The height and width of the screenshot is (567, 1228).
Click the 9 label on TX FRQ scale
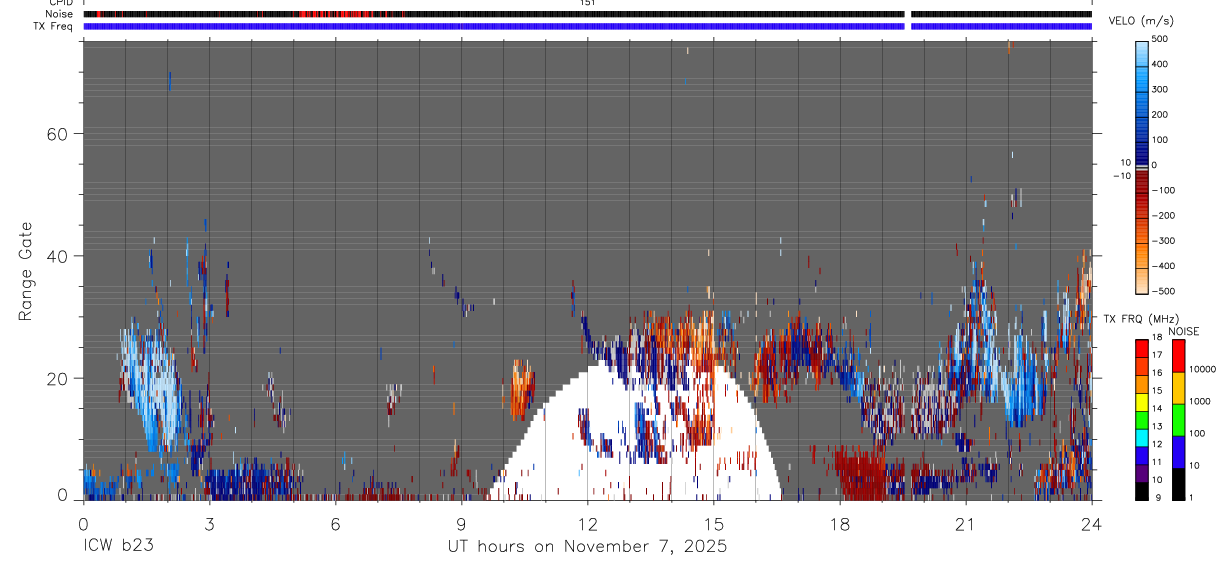coord(1158,498)
